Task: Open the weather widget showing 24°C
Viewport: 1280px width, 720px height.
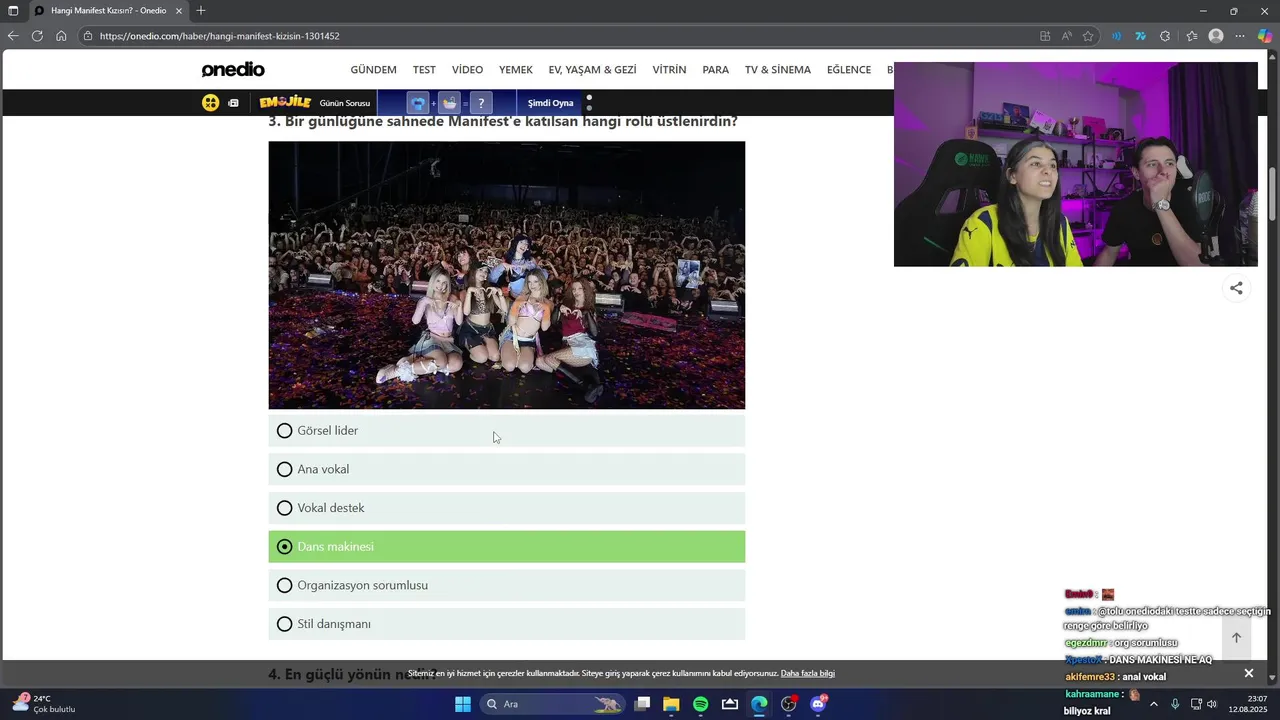Action: pos(44,704)
